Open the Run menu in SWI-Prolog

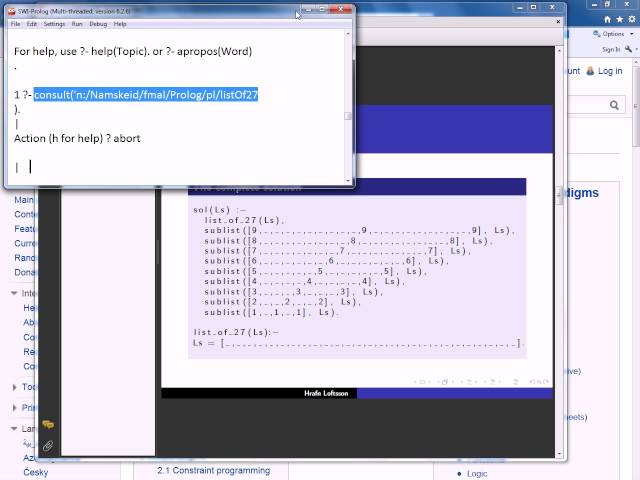77,24
